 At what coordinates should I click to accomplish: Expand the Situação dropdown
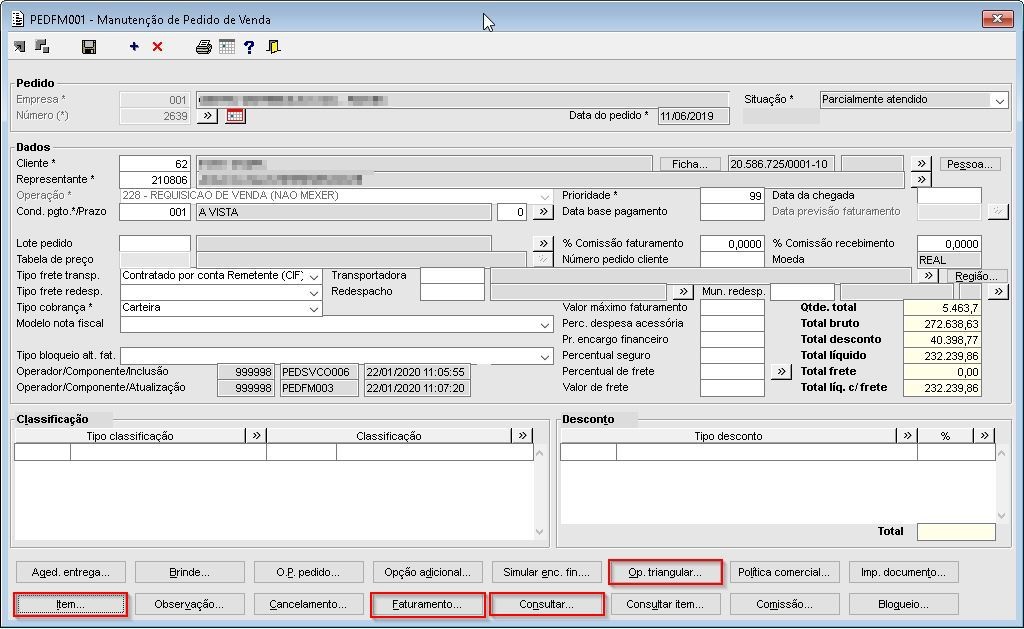999,100
